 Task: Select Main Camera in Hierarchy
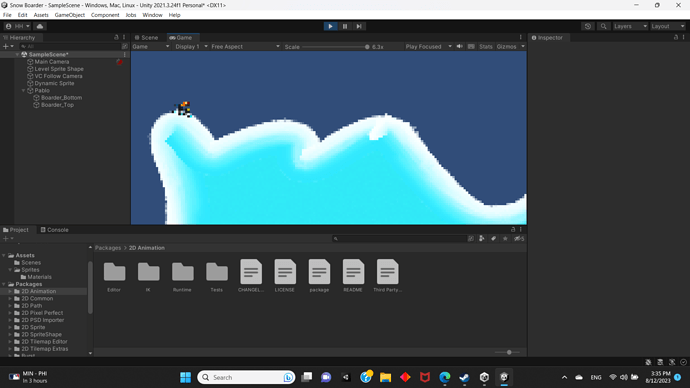click(51, 62)
